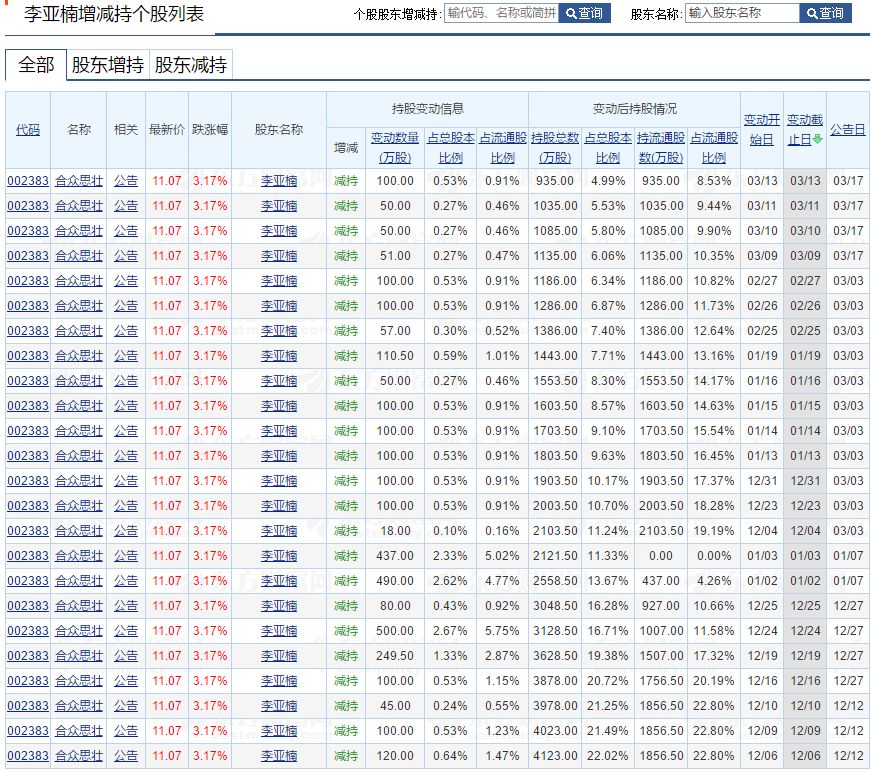Viewport: 872px width, 772px height.
Task: Click the 19.19% circulating share ratio cell
Action: [x=714, y=531]
